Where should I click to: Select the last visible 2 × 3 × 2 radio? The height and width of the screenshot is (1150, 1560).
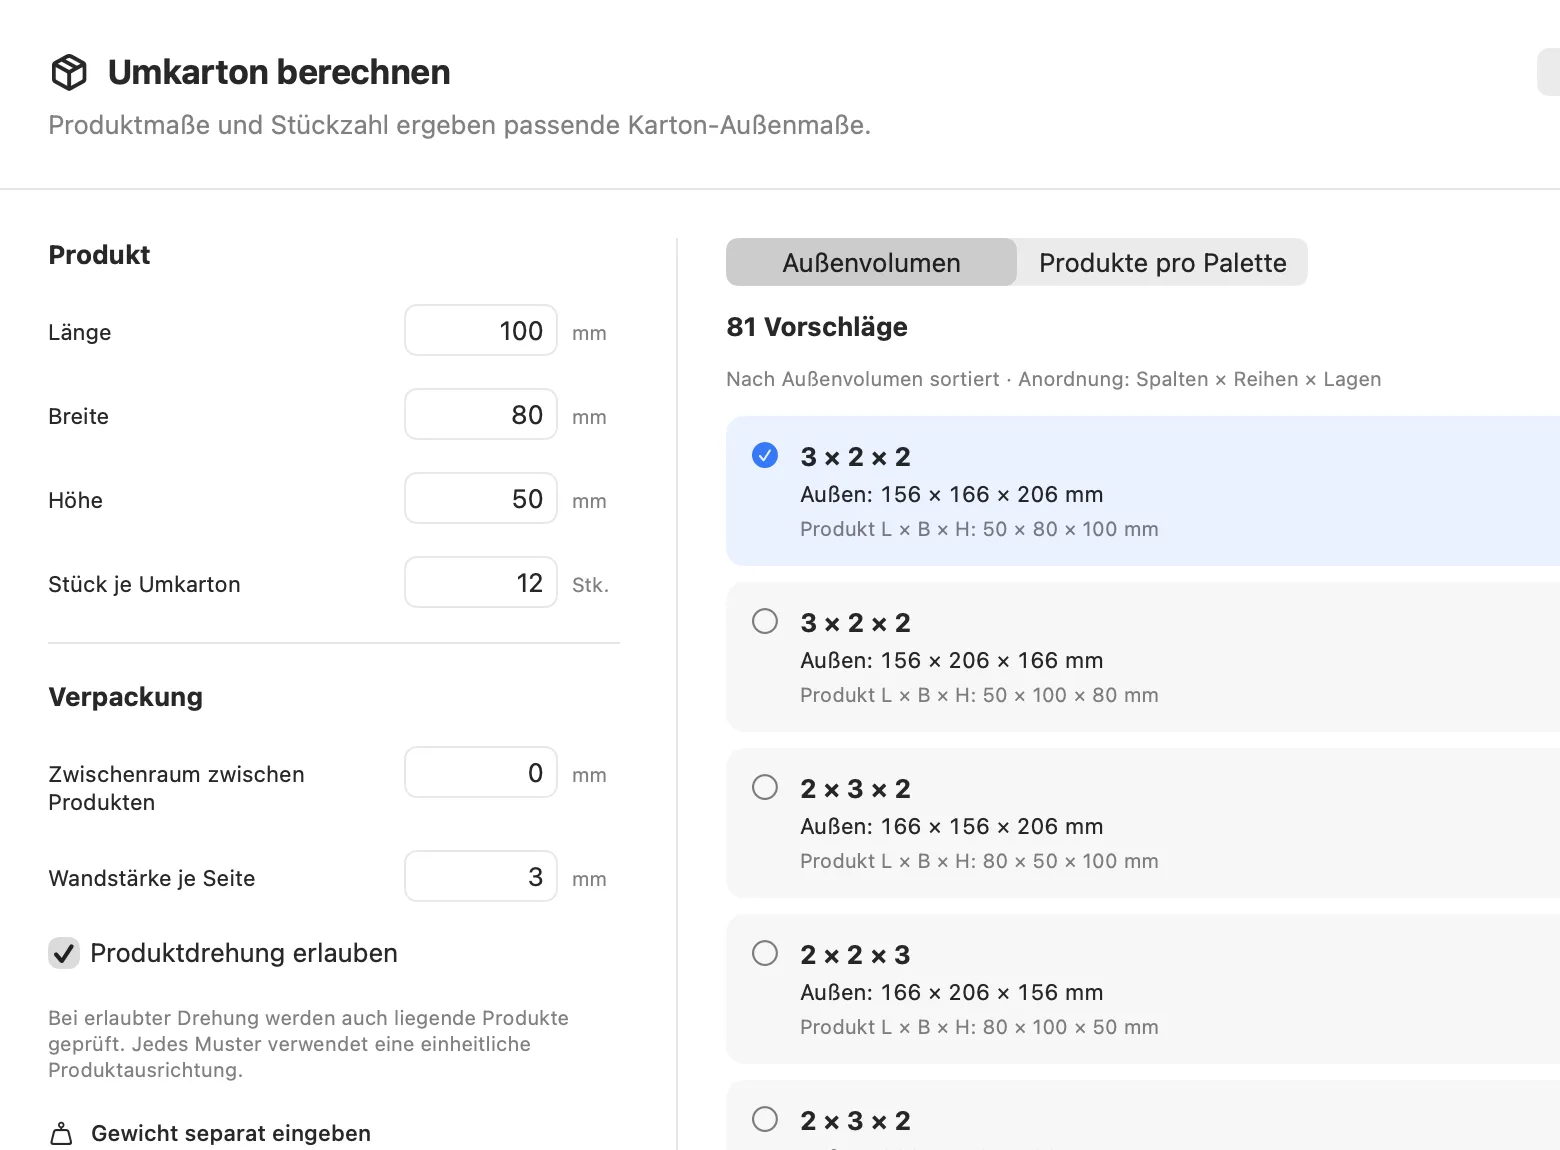coord(765,1119)
